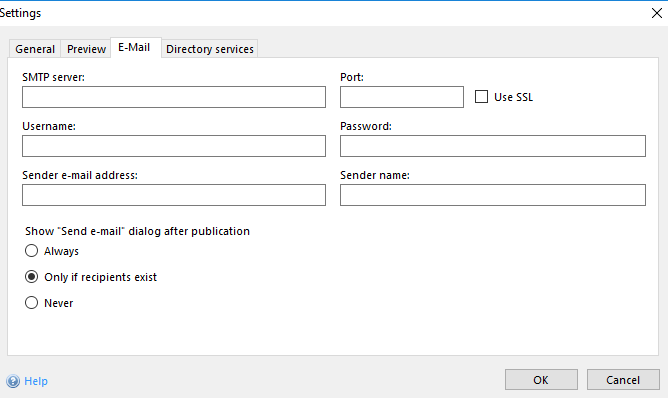Screen dimensions: 668x398
Task: Confirm settings with the OK button
Action: point(541,380)
